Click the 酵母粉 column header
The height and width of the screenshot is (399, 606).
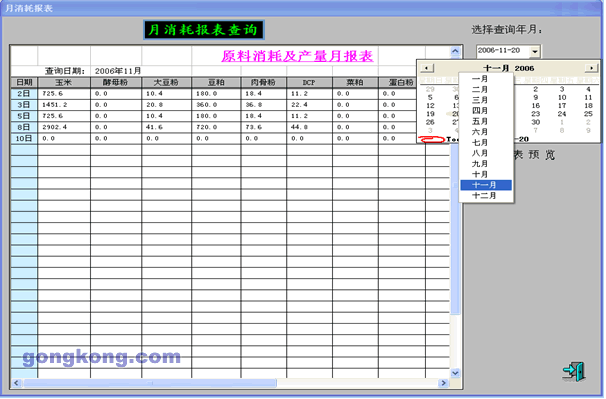(116, 83)
